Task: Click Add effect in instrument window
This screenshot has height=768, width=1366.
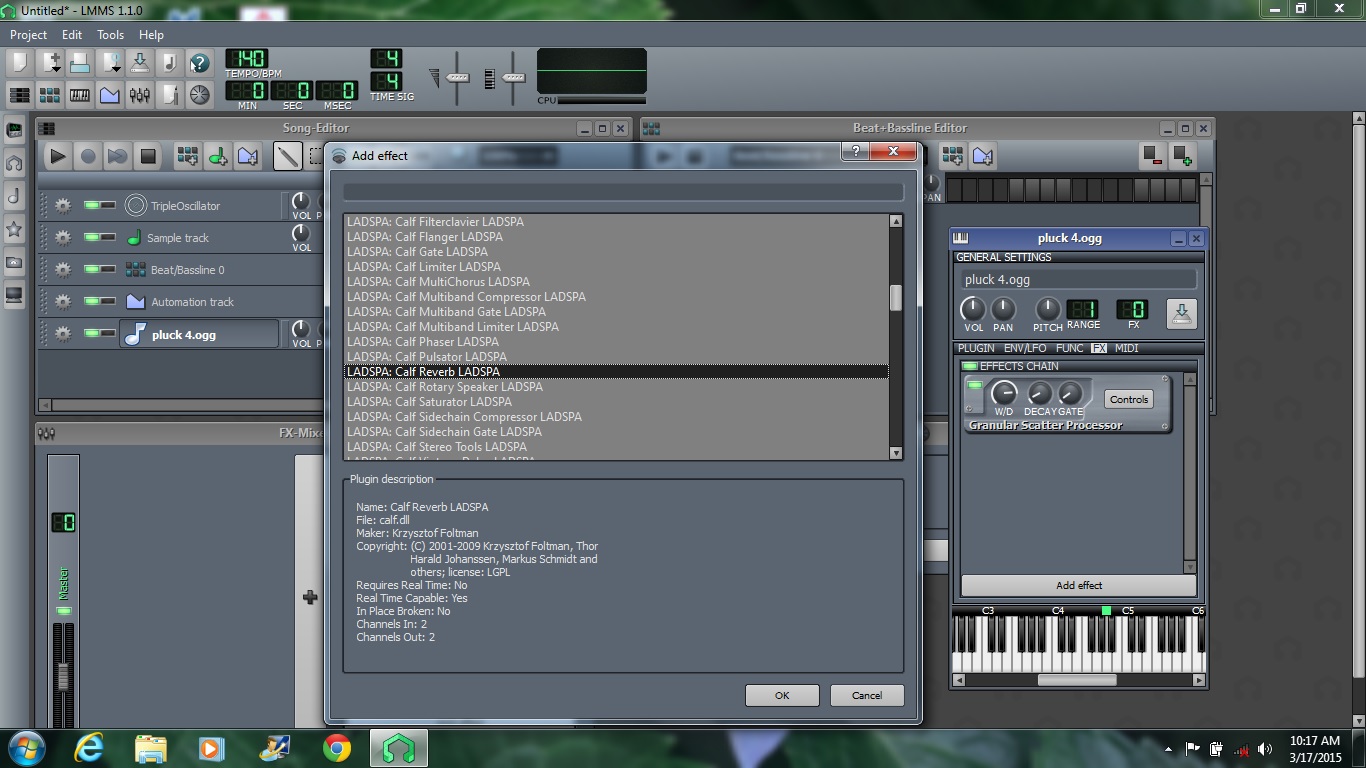Action: [x=1079, y=585]
